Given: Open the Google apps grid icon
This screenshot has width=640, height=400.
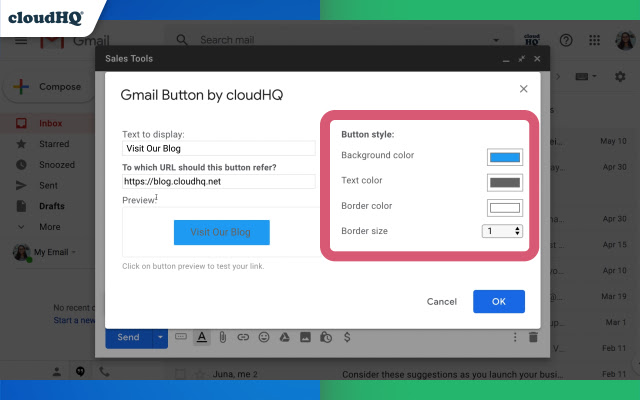Looking at the screenshot, I should coord(595,40).
